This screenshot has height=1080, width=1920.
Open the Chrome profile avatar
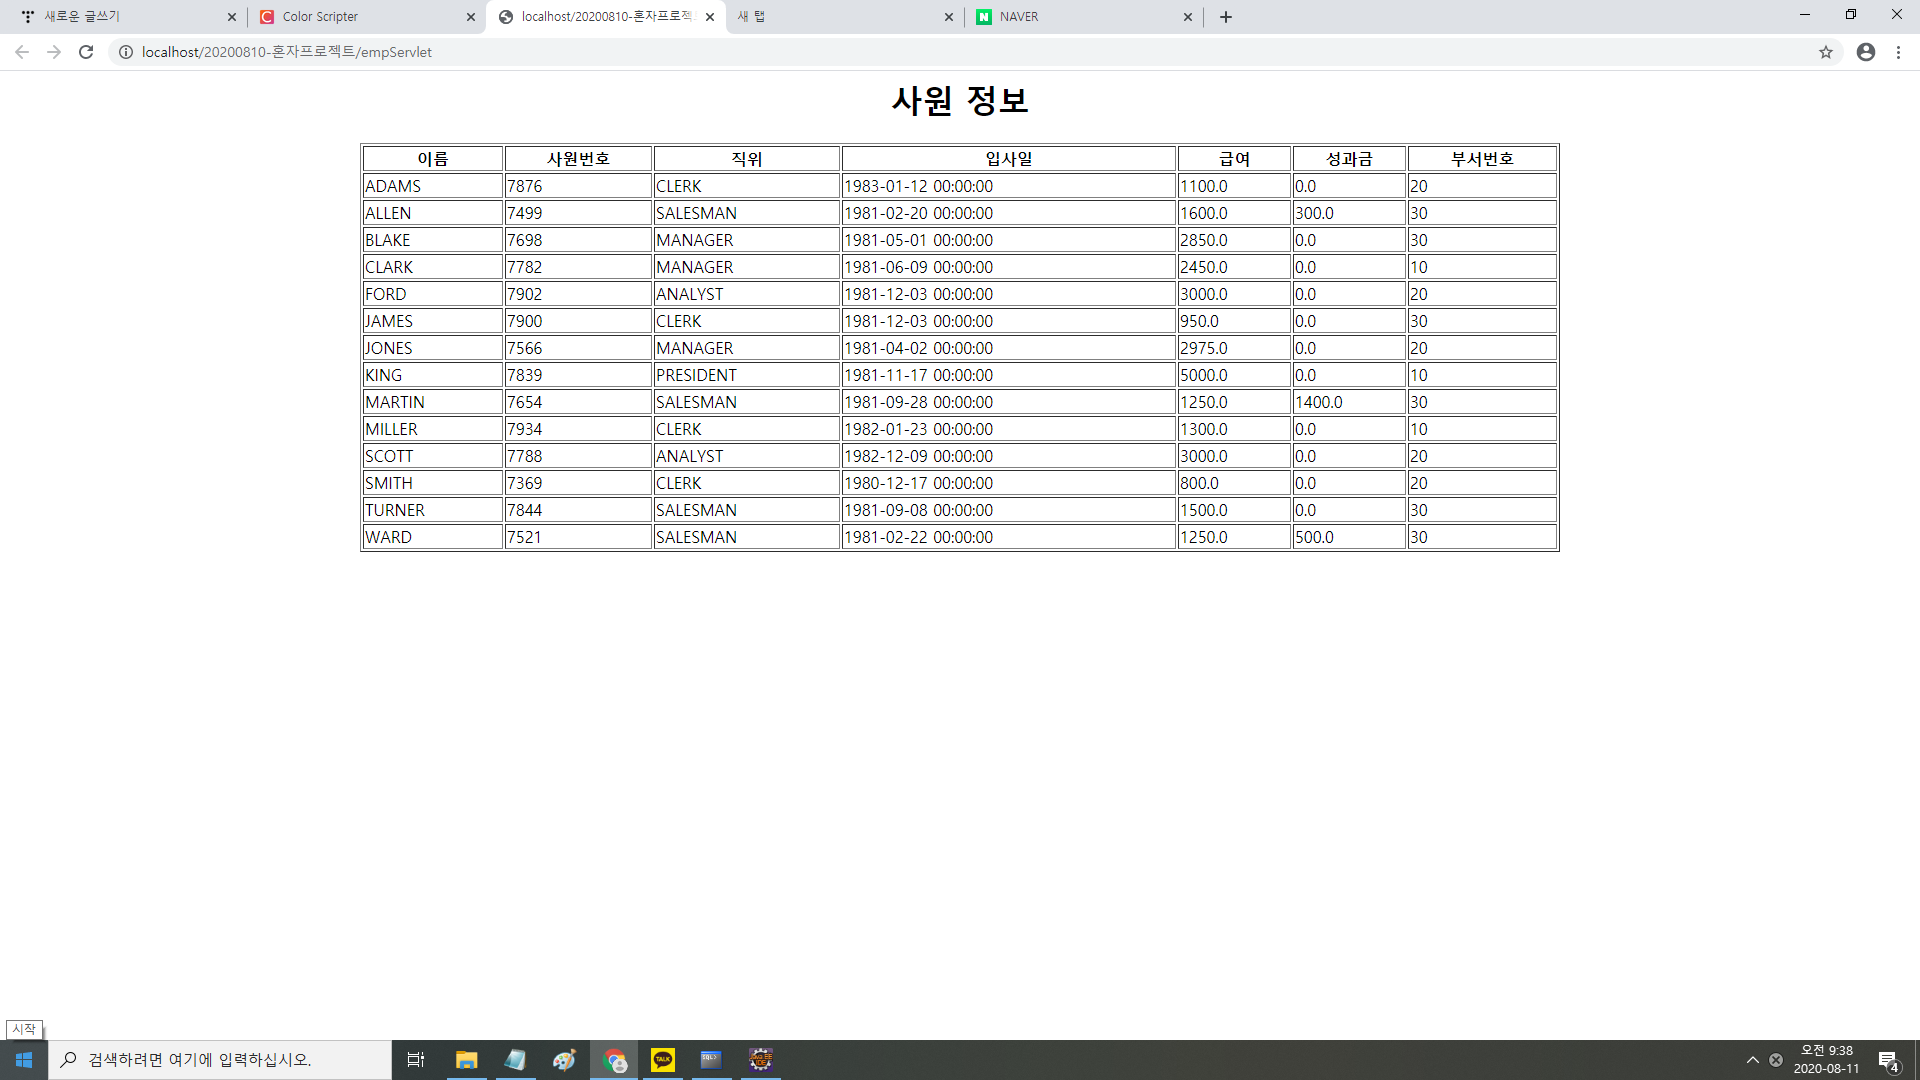(1866, 52)
